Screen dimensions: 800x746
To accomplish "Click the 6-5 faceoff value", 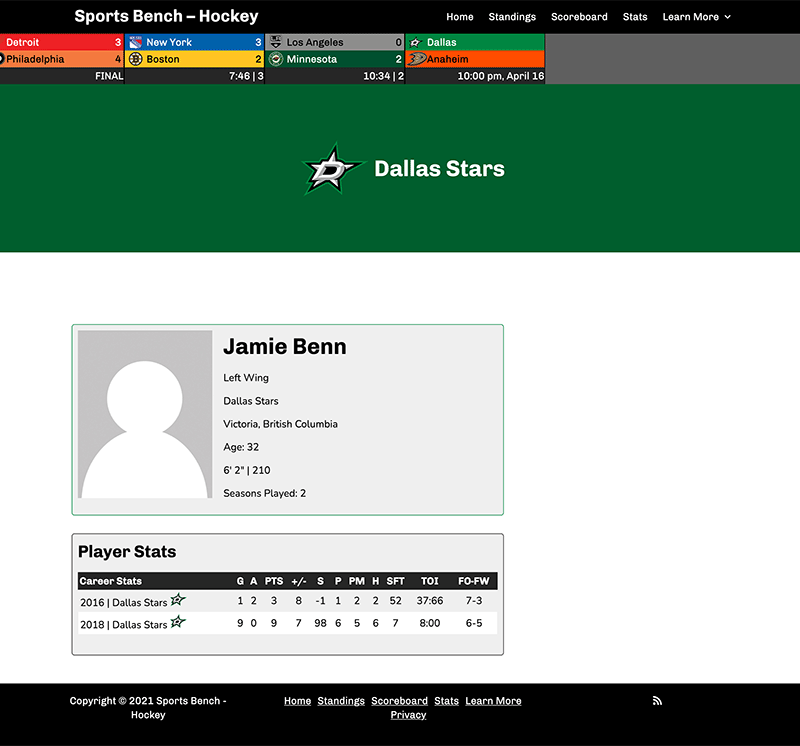I will (474, 623).
